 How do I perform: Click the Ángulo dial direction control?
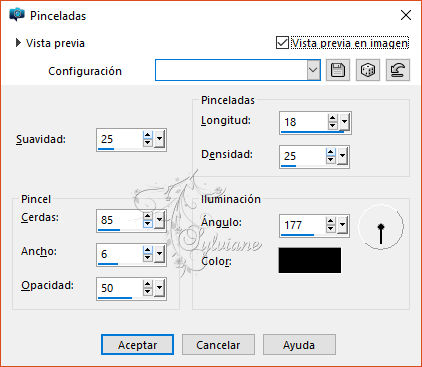381,227
